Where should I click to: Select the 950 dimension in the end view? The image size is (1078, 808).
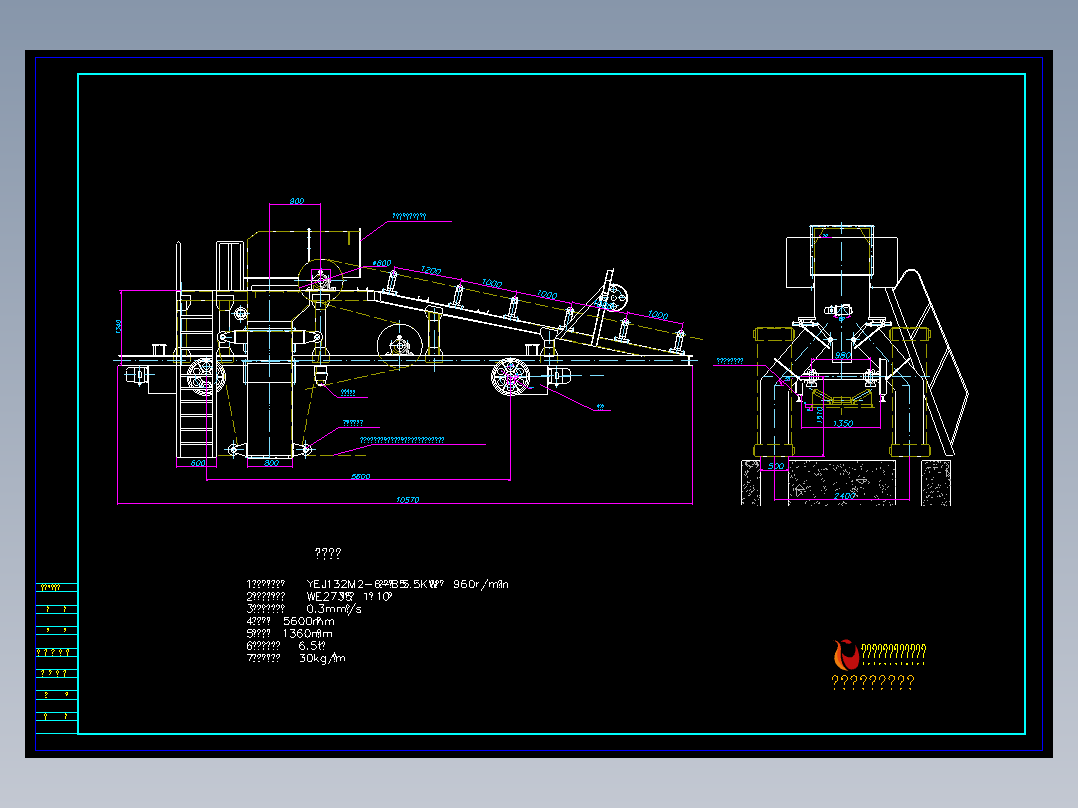(842, 356)
